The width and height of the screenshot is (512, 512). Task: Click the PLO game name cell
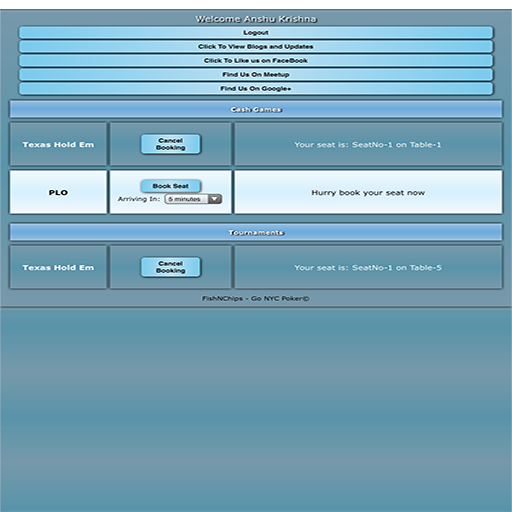[58, 192]
